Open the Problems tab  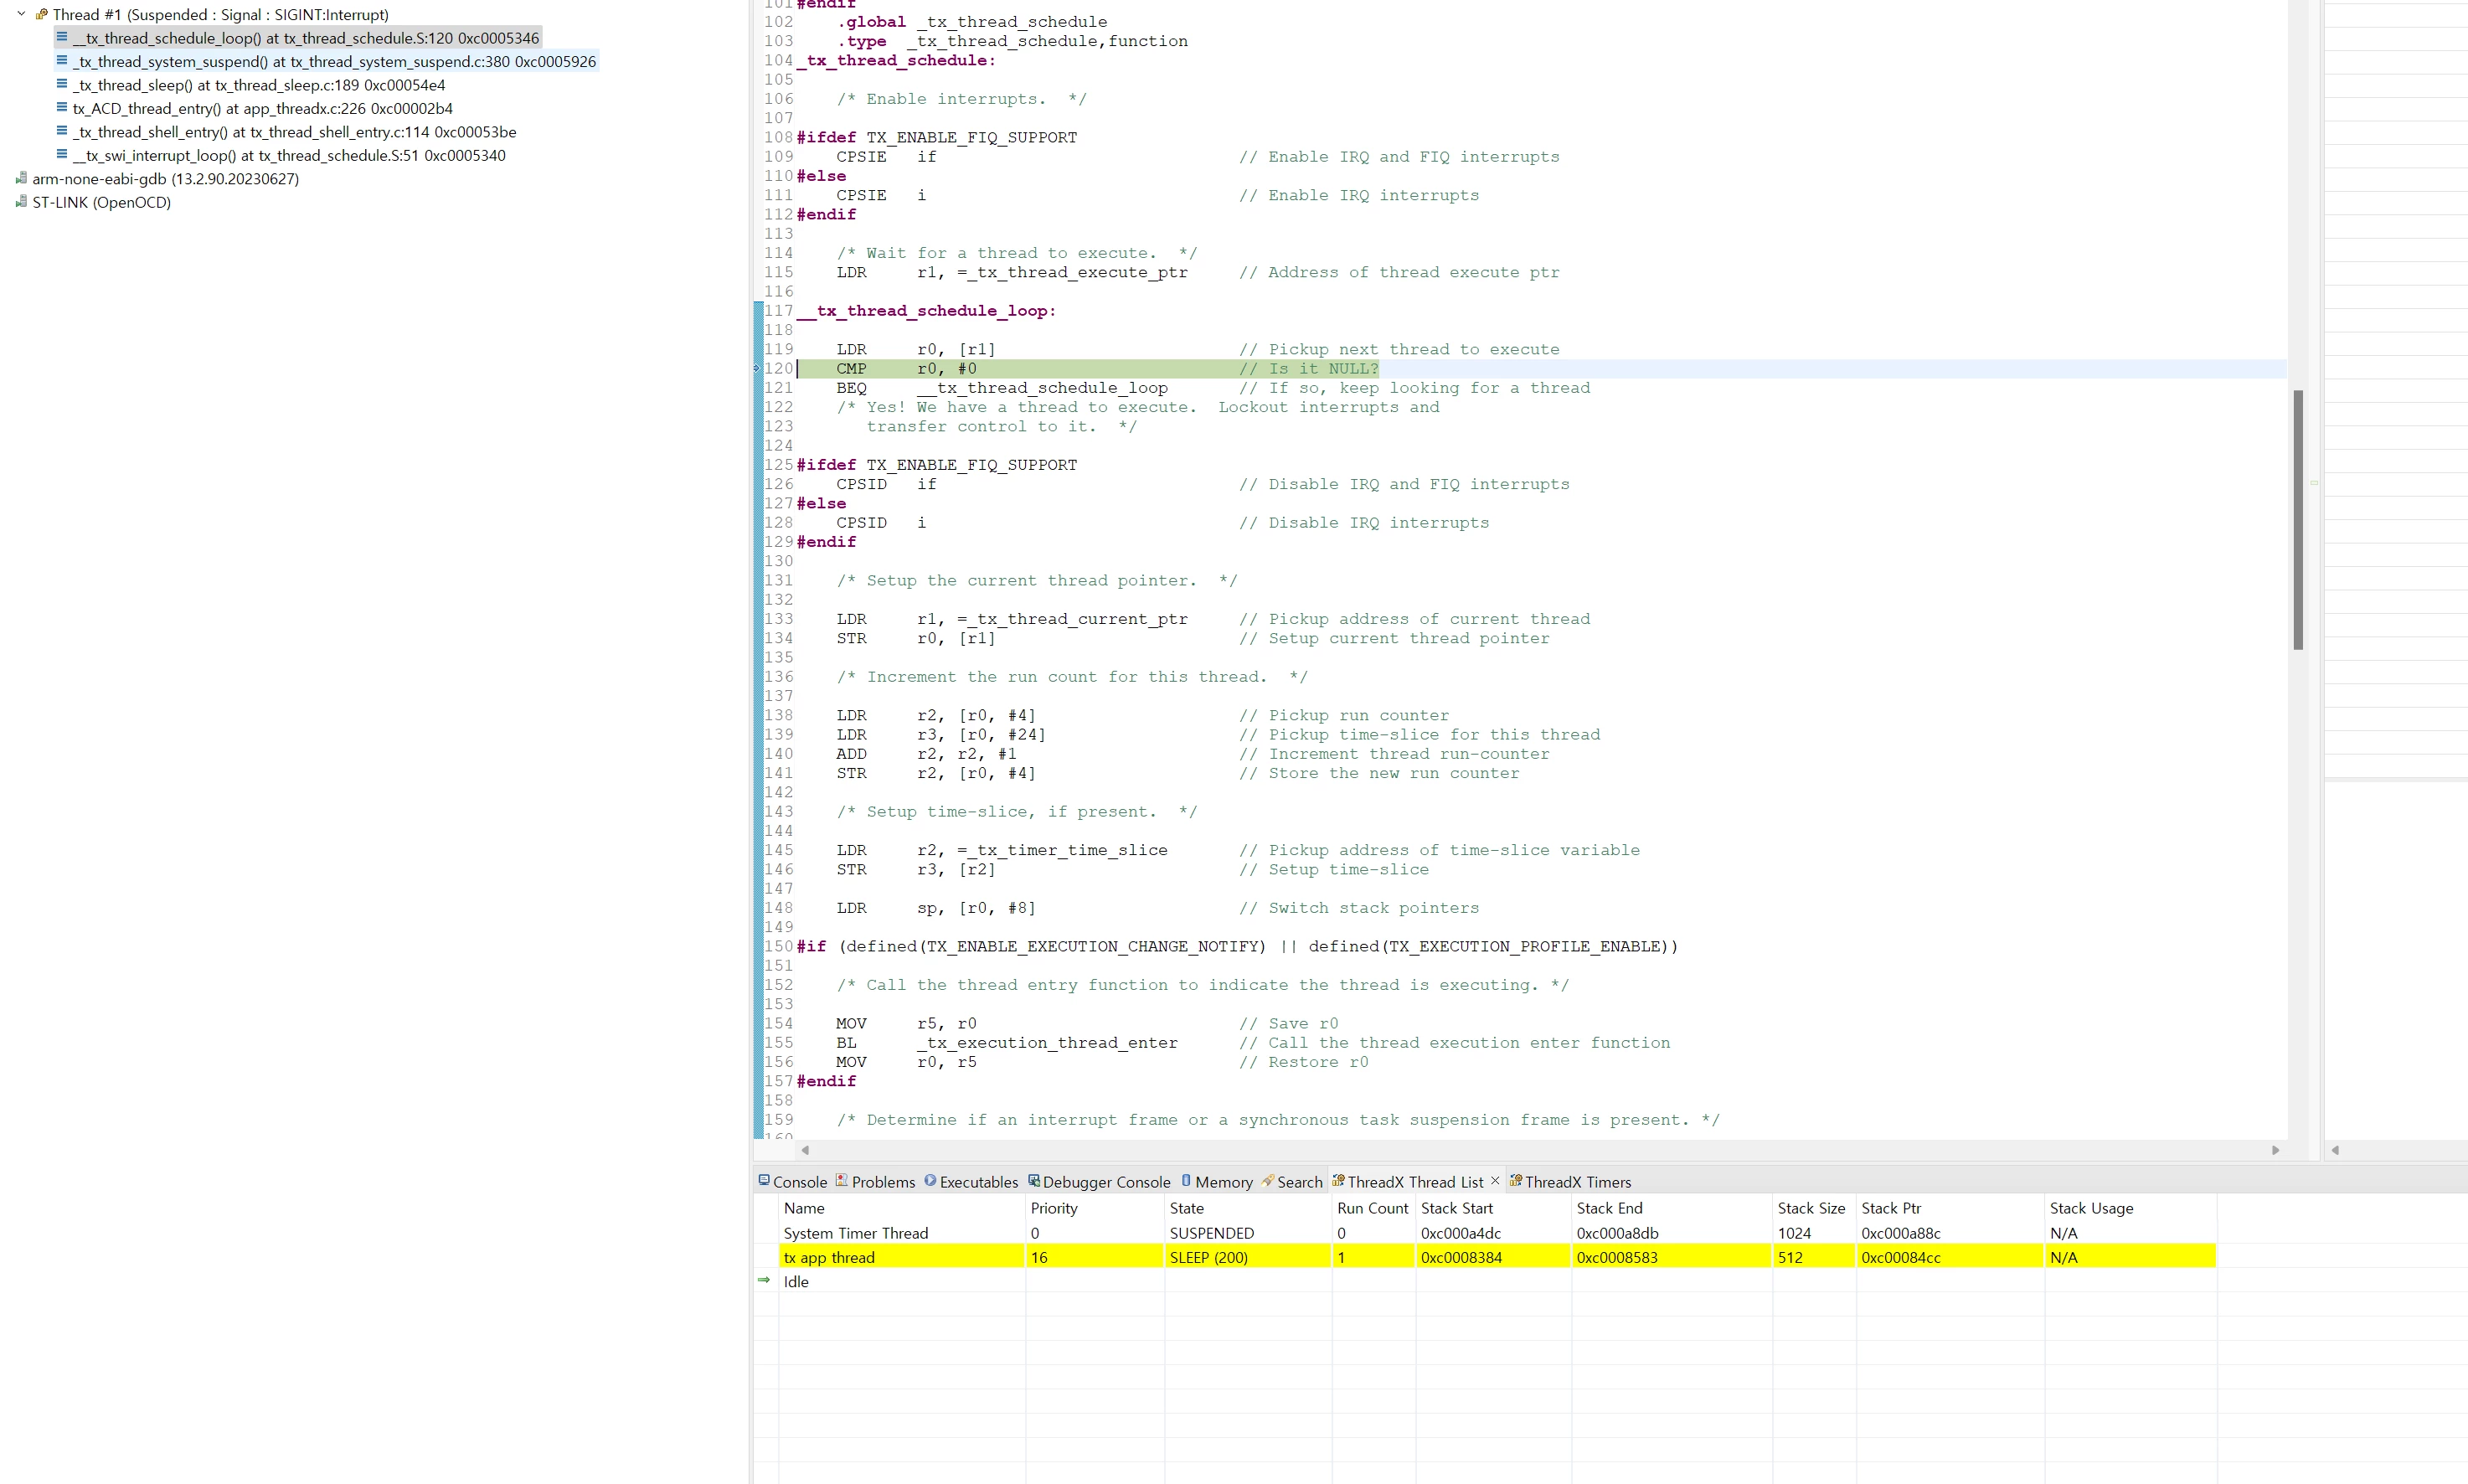point(875,1181)
